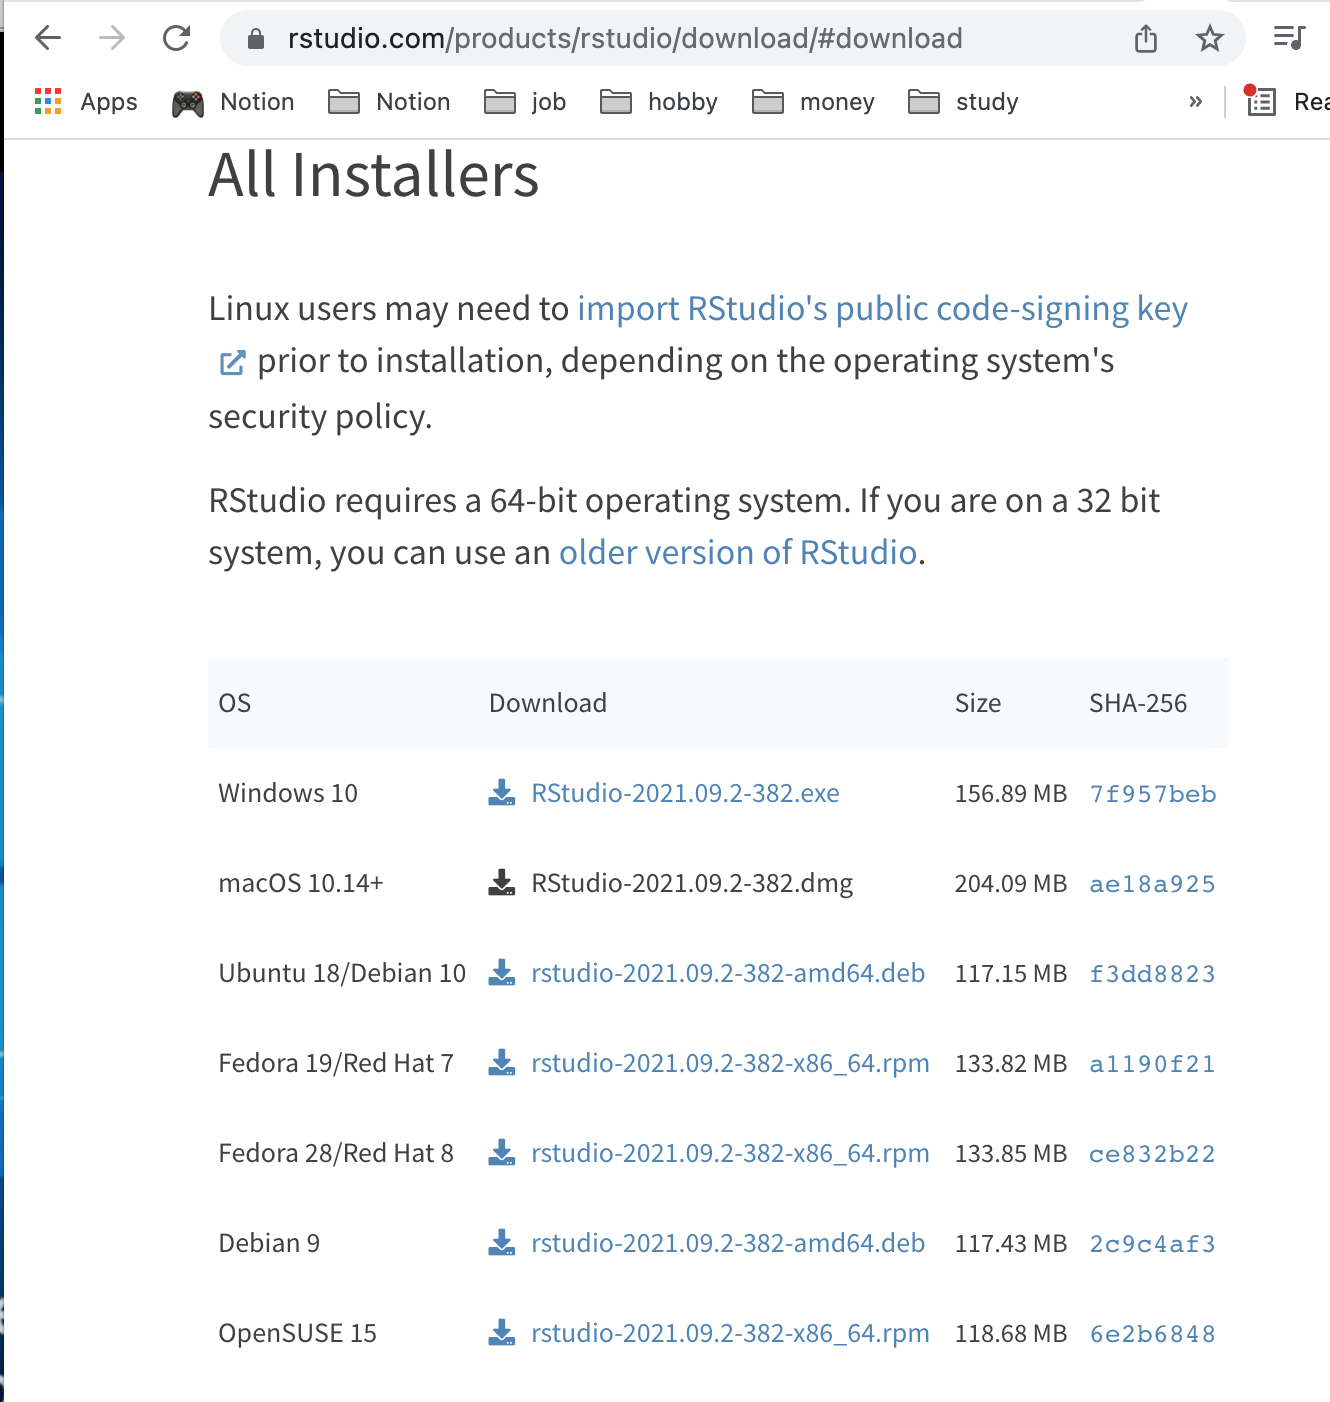Click the Download column header

(x=548, y=703)
